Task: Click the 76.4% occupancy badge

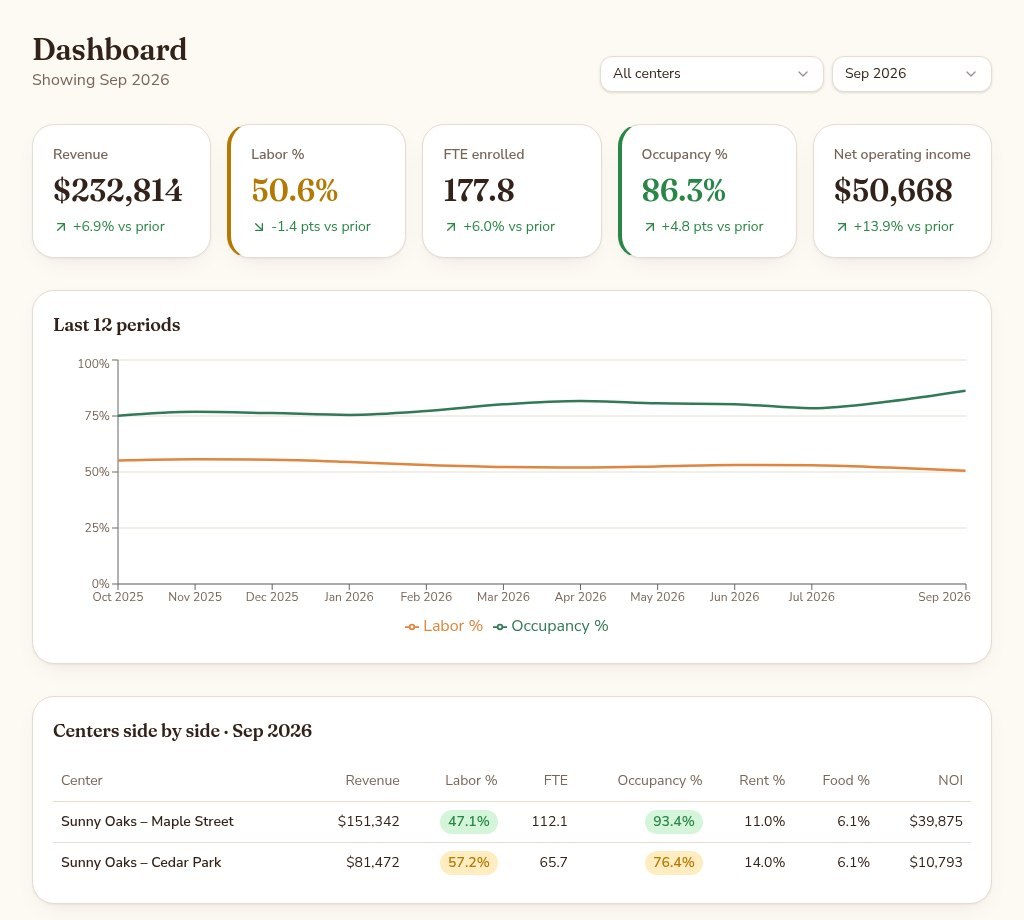Action: tap(673, 863)
